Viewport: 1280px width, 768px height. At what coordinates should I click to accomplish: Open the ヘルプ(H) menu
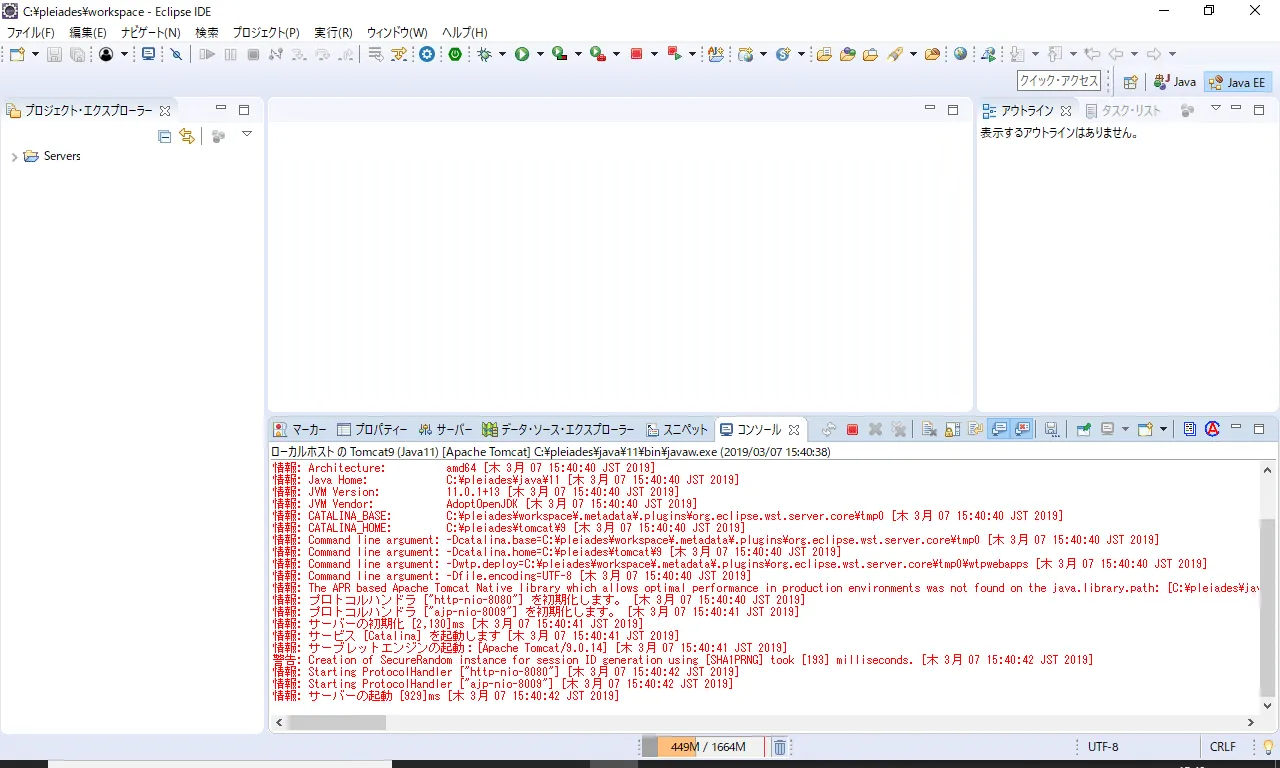[x=465, y=32]
